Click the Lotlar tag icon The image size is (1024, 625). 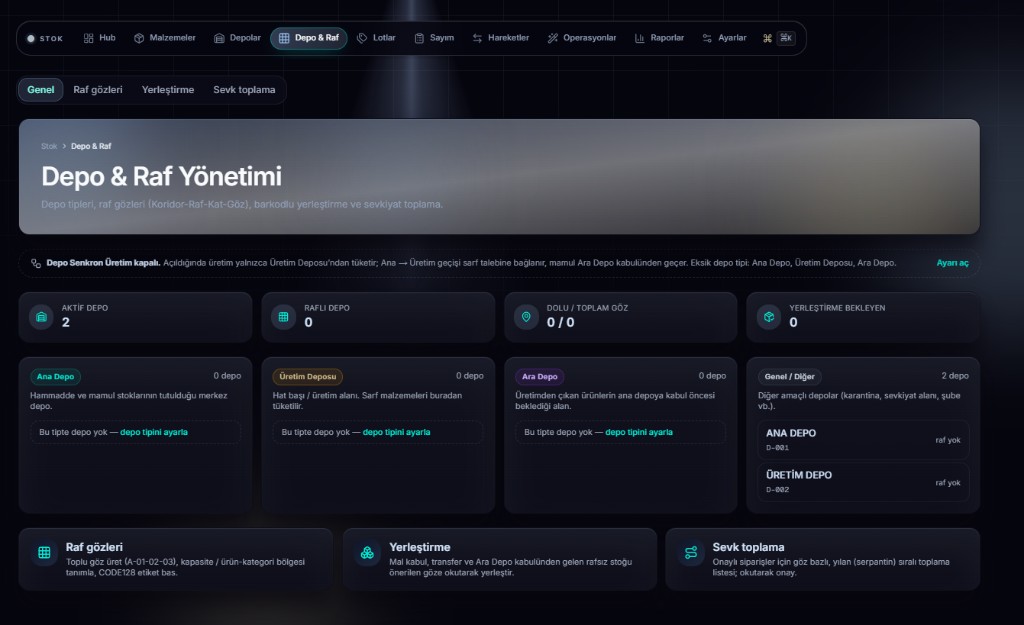click(x=362, y=38)
